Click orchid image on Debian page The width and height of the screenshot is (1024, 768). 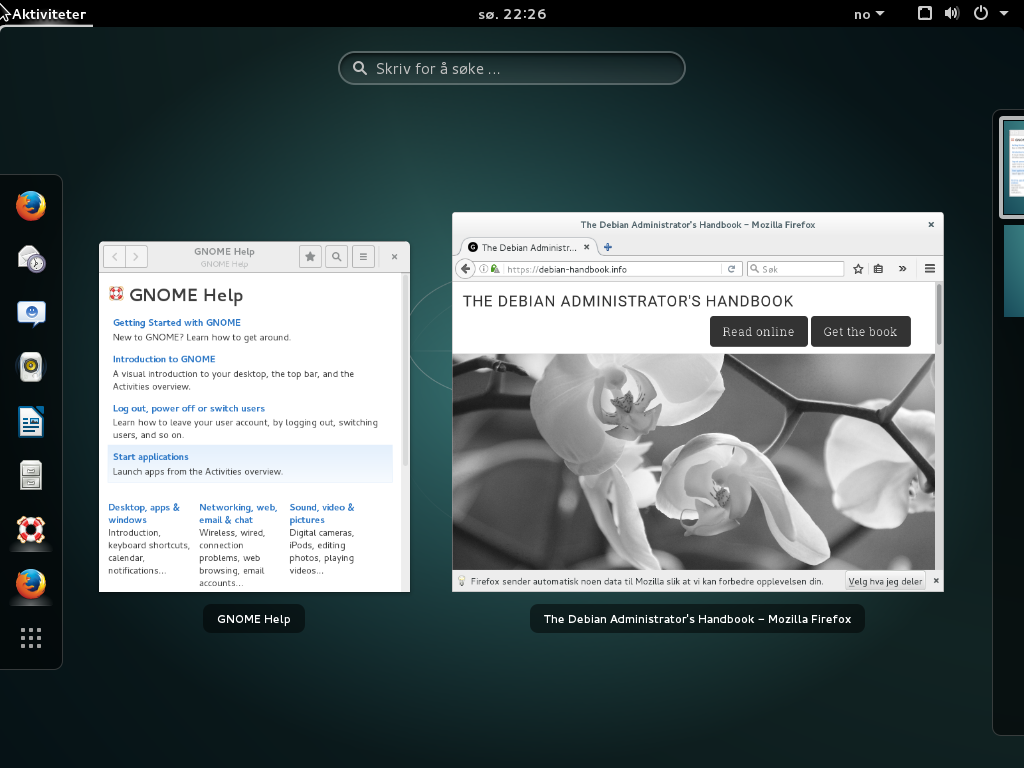(694, 462)
